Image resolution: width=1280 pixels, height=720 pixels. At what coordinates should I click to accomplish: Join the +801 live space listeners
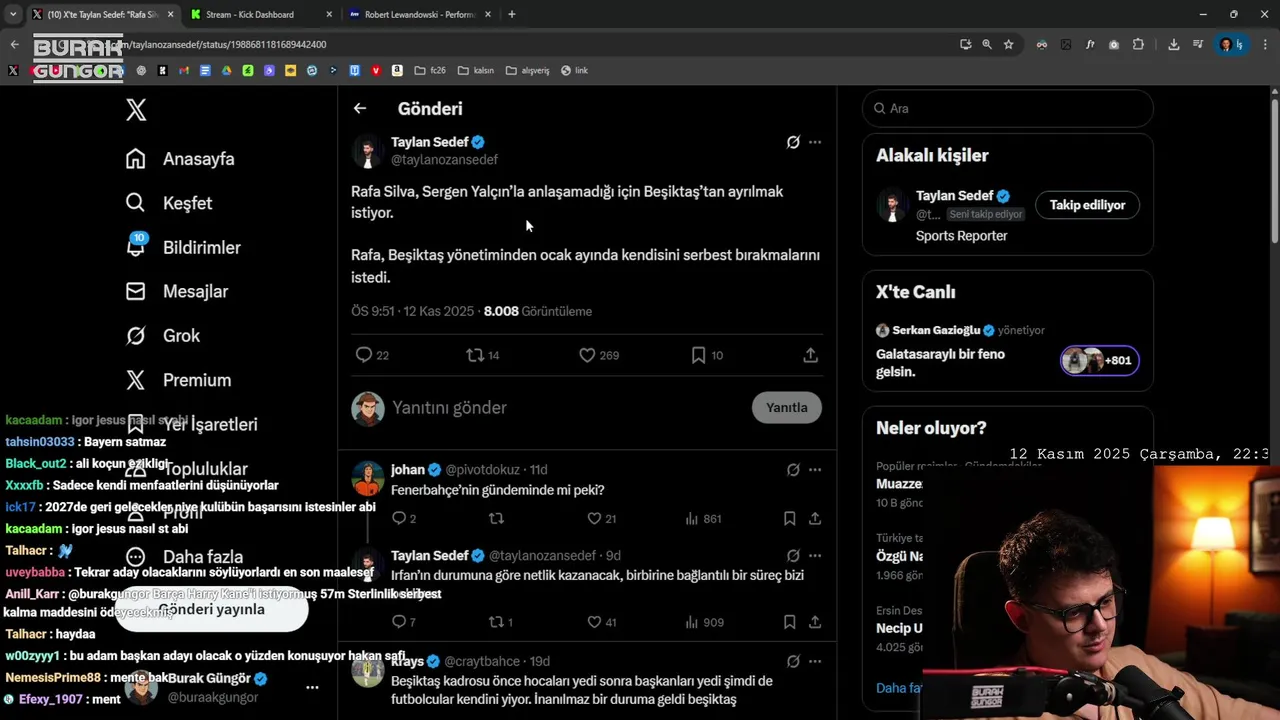[x=1100, y=360]
